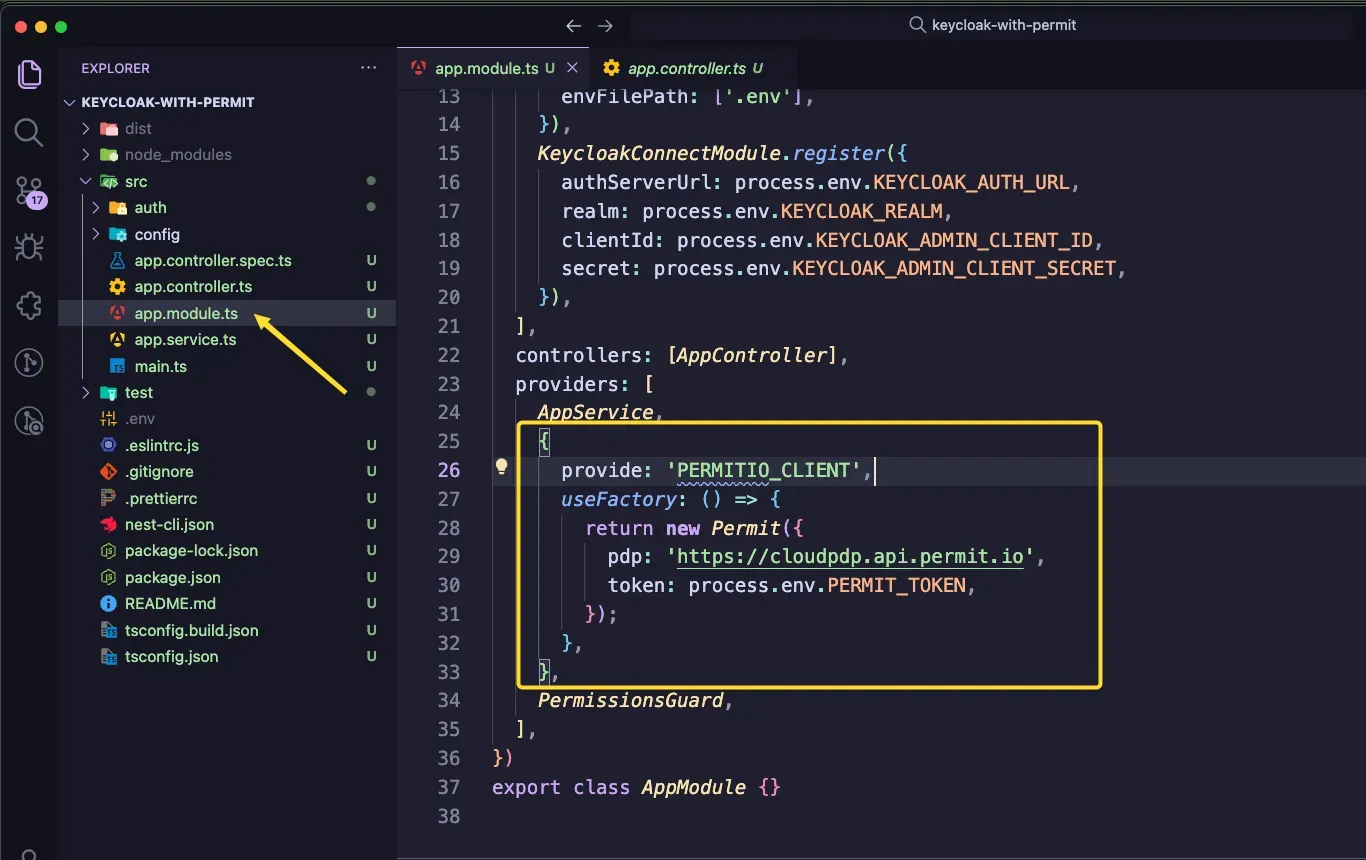Expand the auth folder
Image resolution: width=1366 pixels, height=860 pixels.
point(150,208)
